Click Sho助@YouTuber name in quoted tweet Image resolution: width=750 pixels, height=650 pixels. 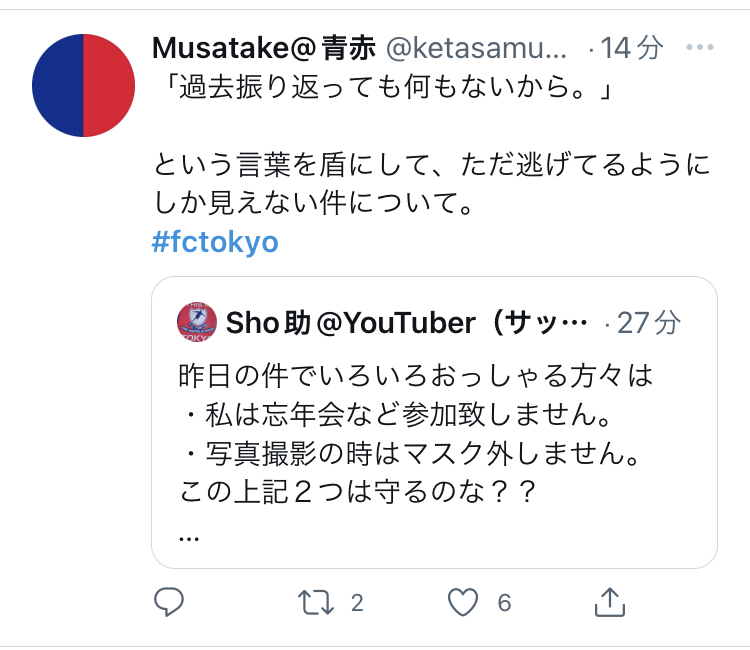pos(406,323)
